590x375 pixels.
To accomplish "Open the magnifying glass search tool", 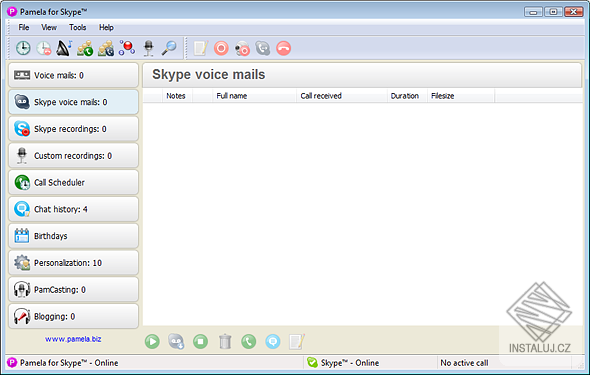I will (169, 48).
